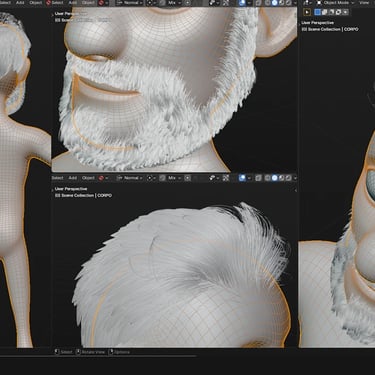Viewport: 375px width, 375px height.
Task: Toggle proportional editing in upper beard viewport header
Action: click(188, 3)
